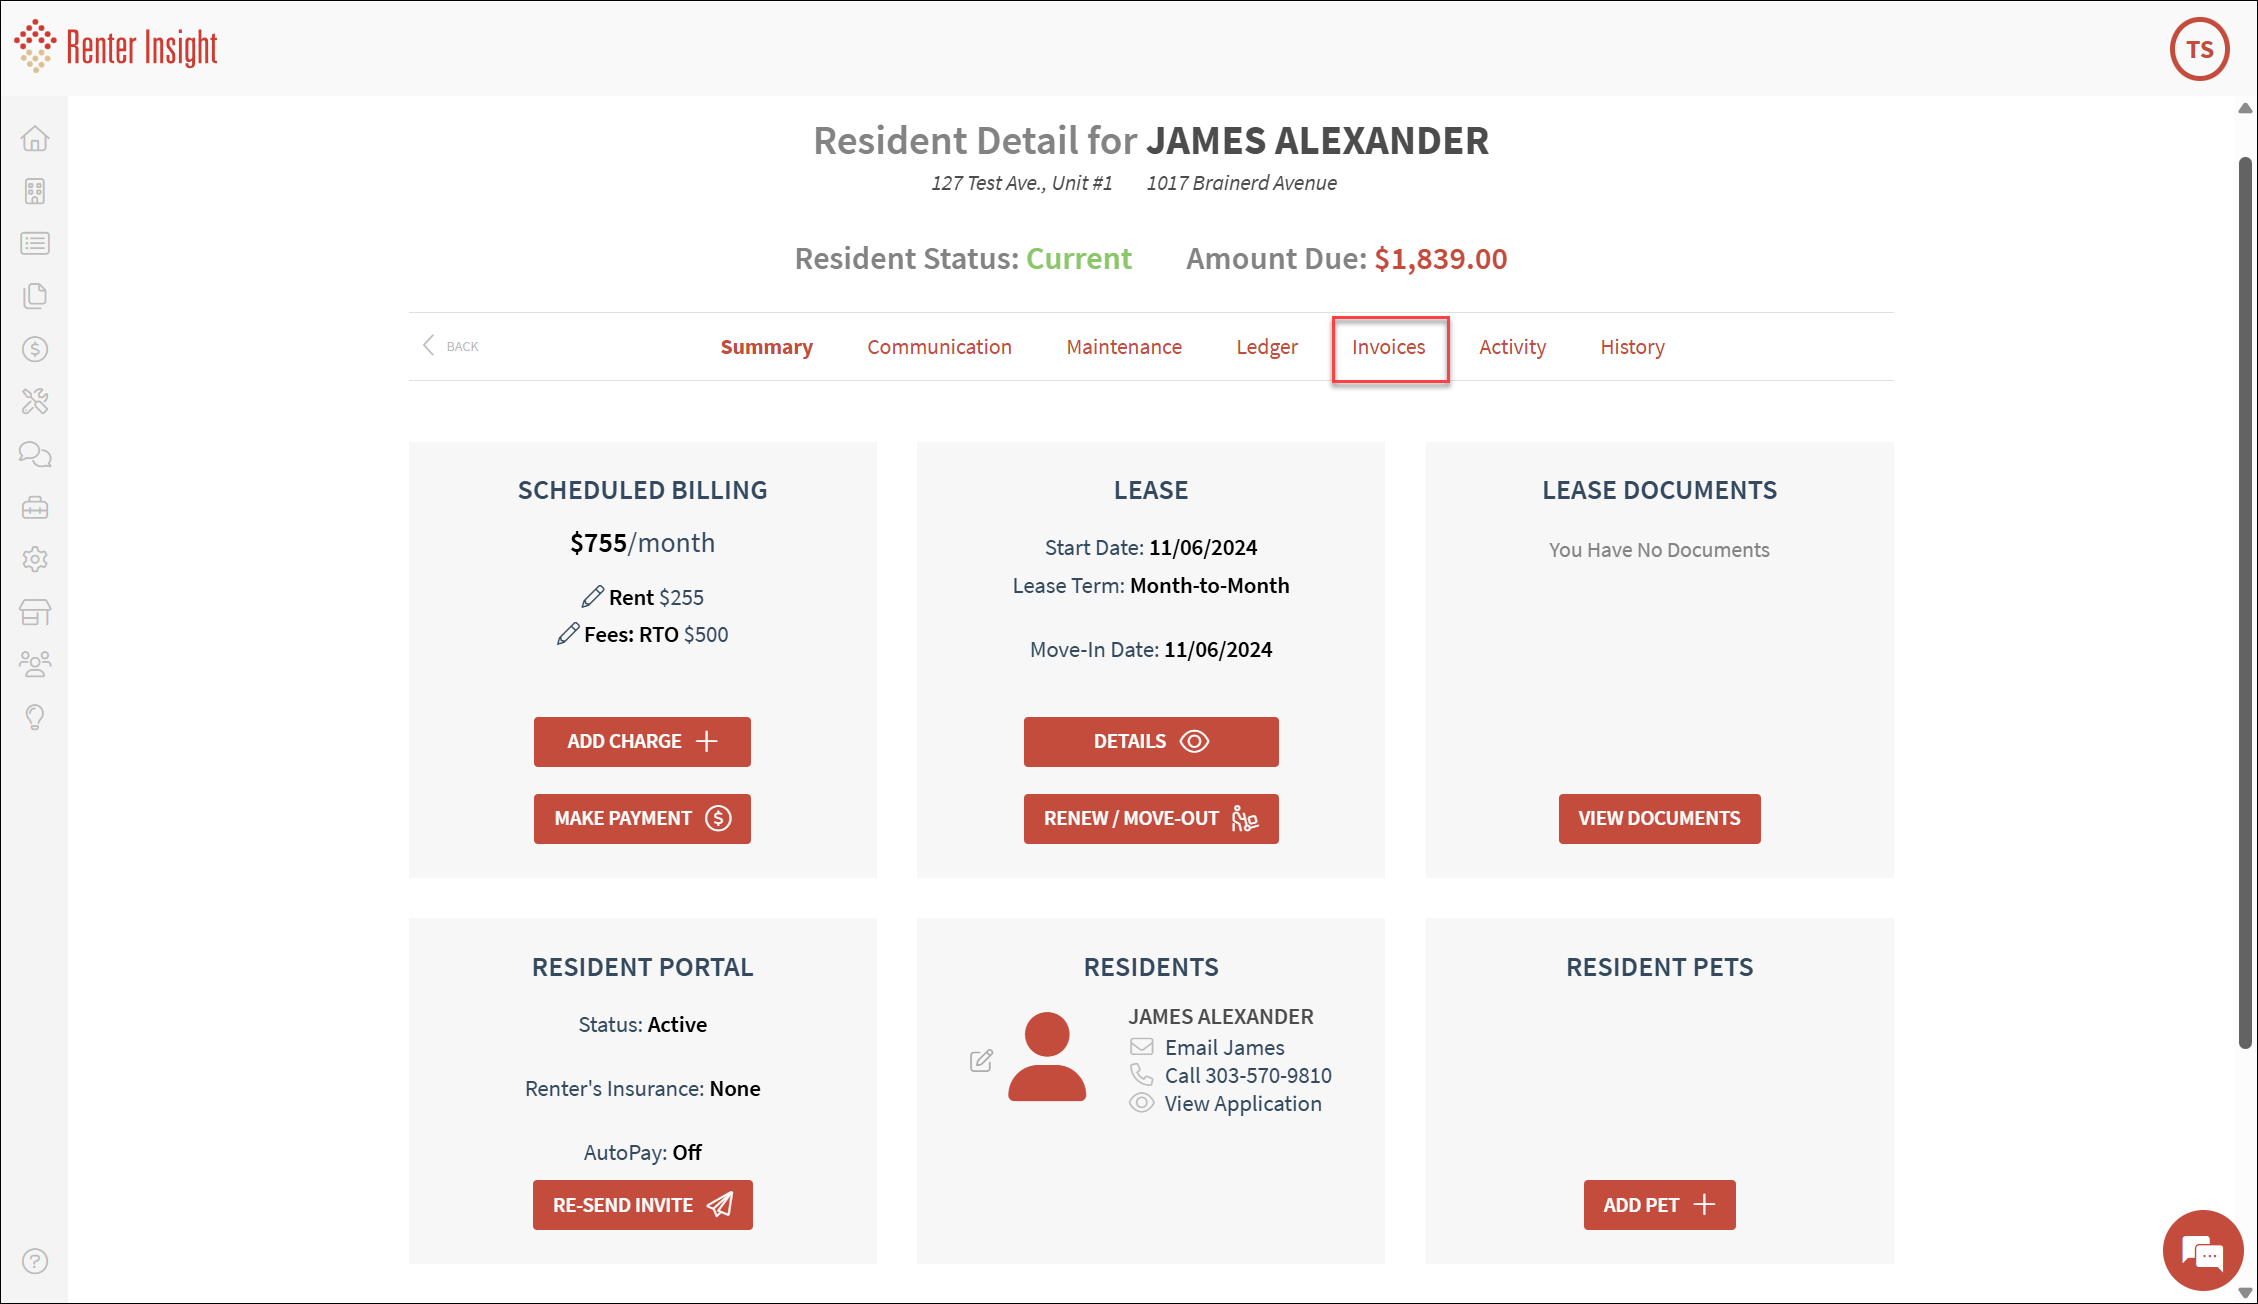This screenshot has height=1304, width=2258.
Task: Click the pencil edit icon beside Rent
Action: click(592, 597)
